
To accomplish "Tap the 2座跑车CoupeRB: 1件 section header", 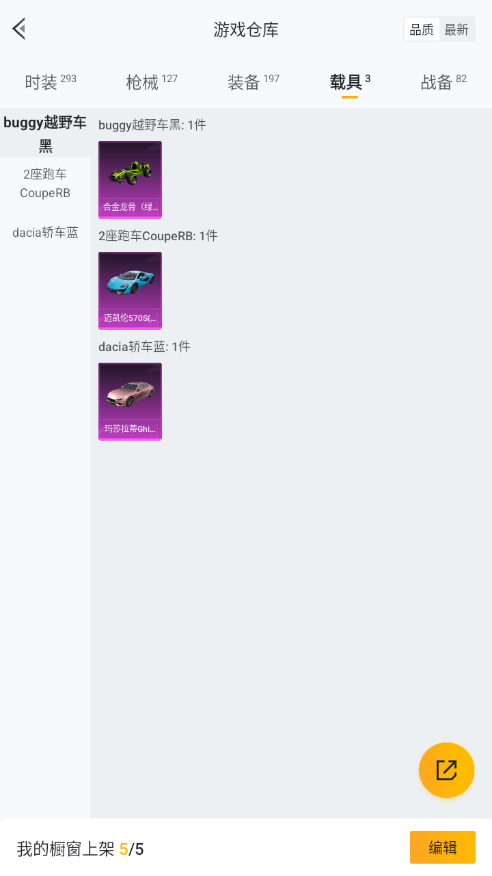I will click(x=158, y=236).
